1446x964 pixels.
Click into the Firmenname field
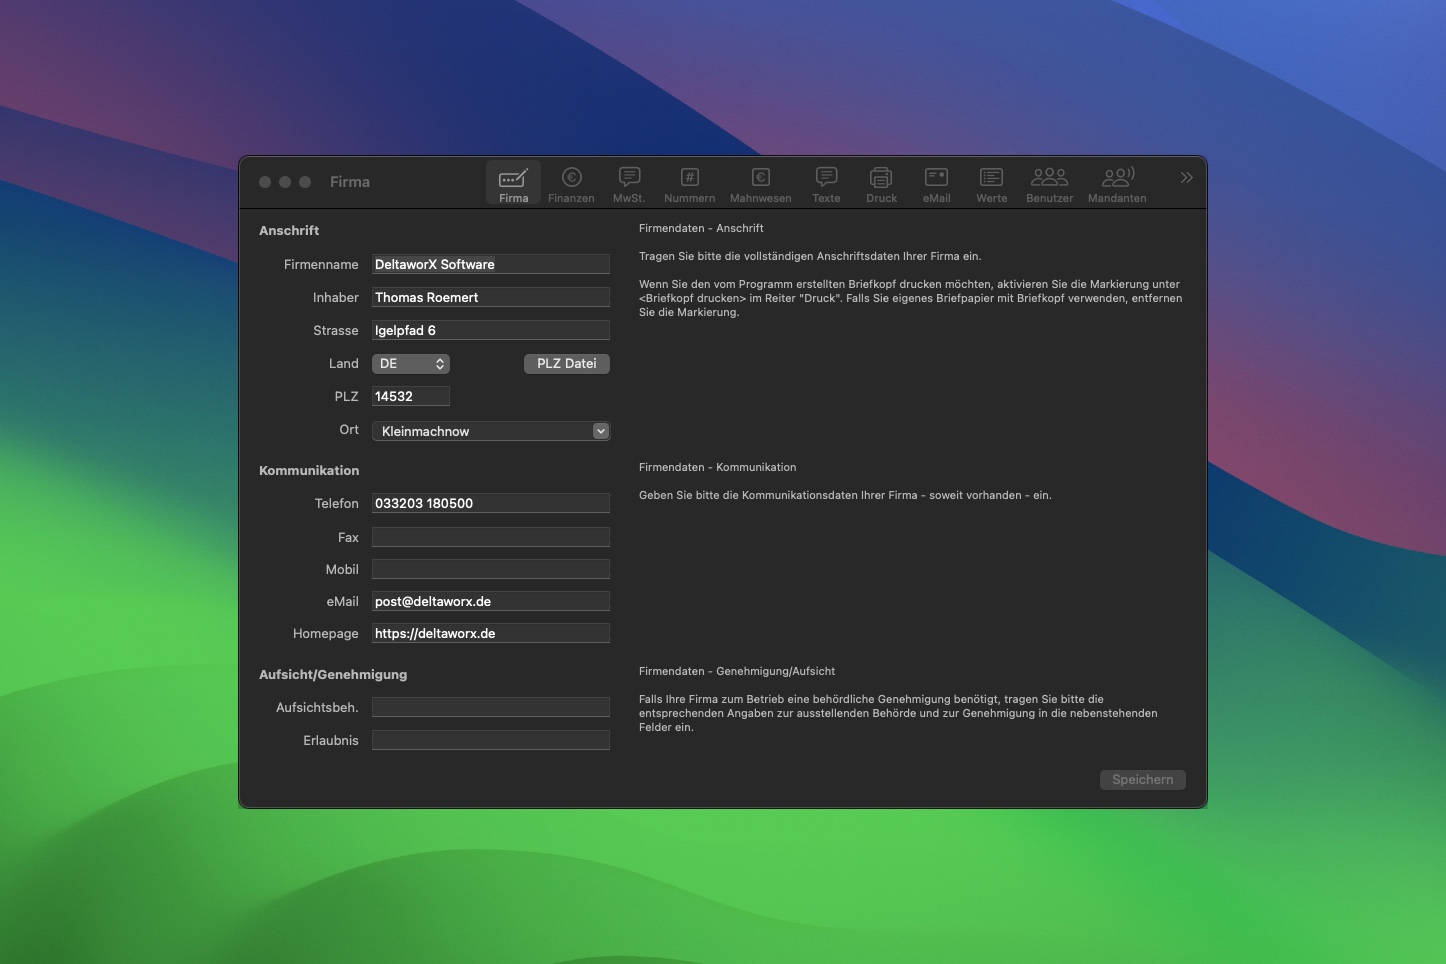pos(490,264)
